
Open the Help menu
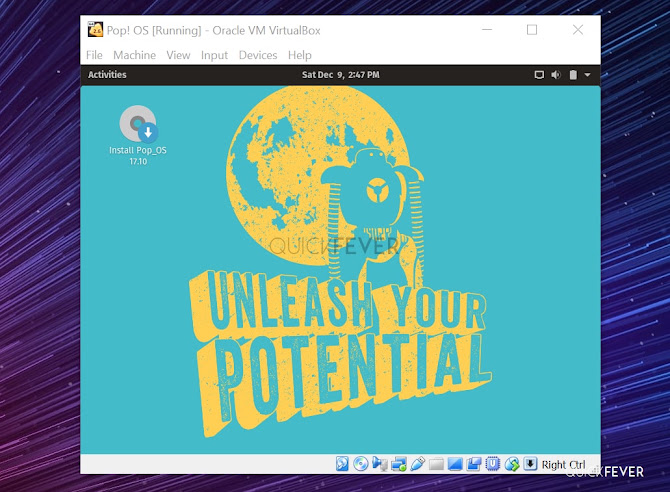[x=300, y=55]
